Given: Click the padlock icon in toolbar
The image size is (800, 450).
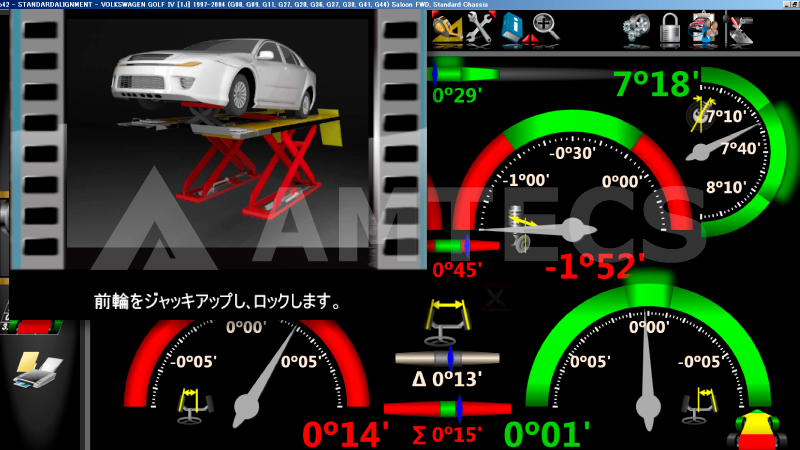Looking at the screenshot, I should tap(670, 30).
